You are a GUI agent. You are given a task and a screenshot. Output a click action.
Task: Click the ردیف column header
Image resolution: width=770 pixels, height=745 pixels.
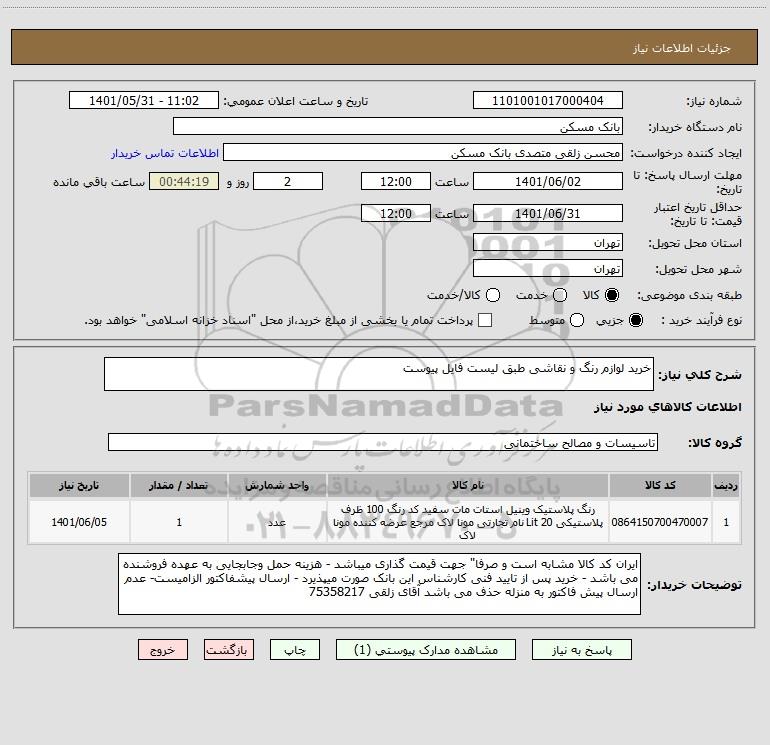(726, 485)
